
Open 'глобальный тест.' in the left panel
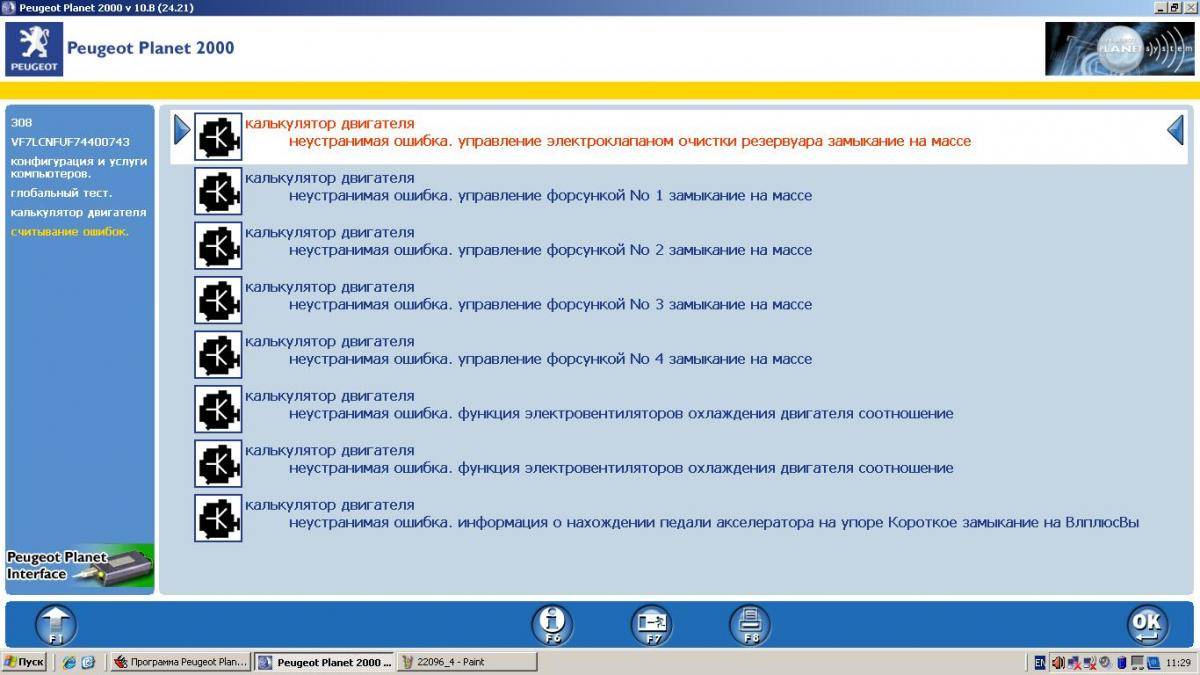(x=61, y=193)
